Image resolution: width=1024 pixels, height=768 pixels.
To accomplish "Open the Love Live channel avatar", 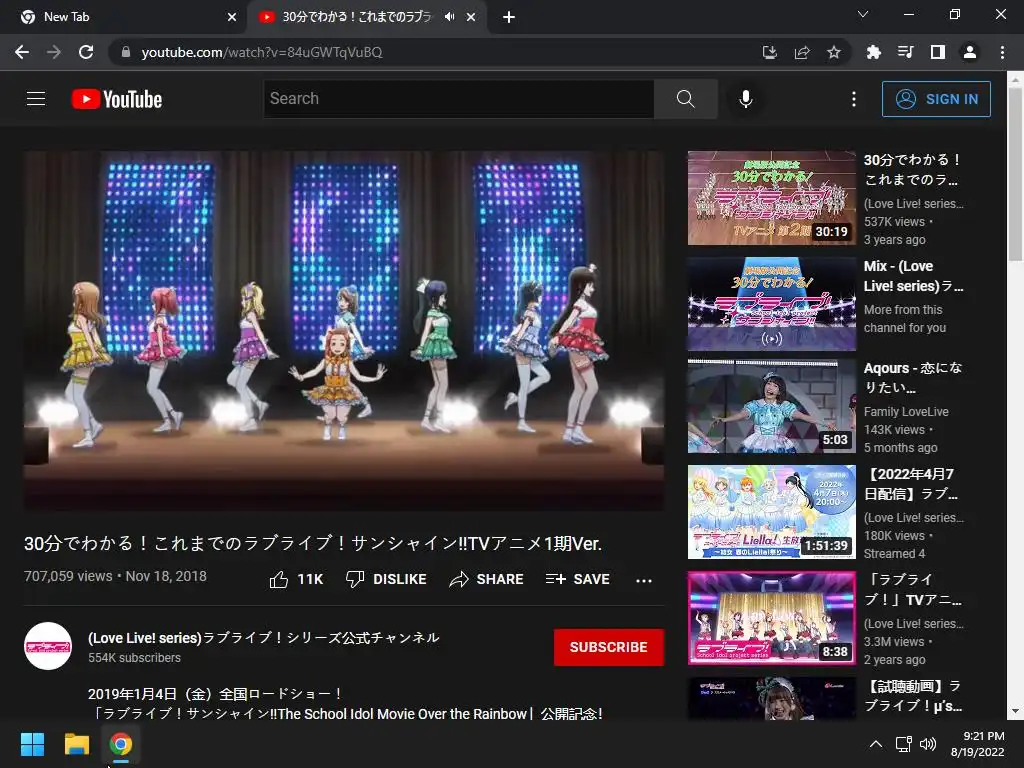I will [x=48, y=647].
